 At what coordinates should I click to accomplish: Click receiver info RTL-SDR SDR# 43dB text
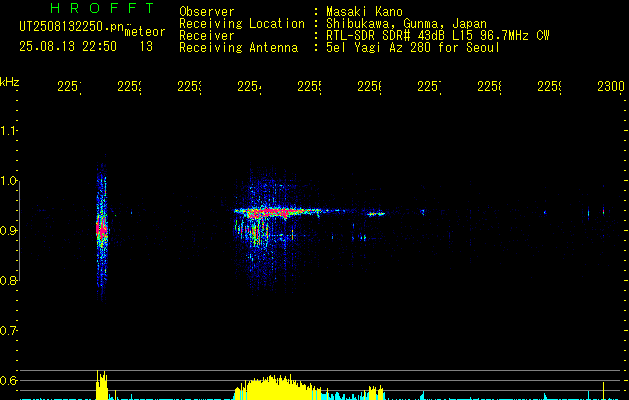pyautogui.click(x=438, y=36)
